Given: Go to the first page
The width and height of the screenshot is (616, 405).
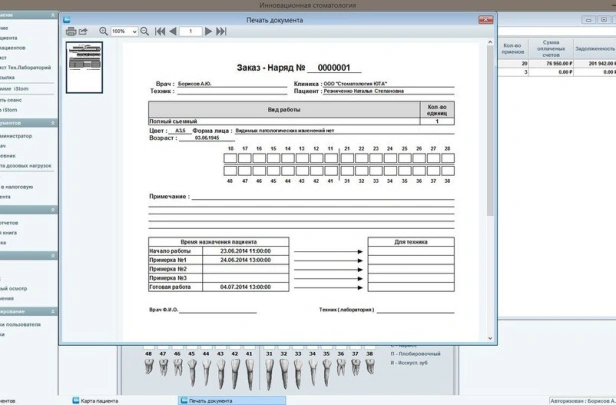Looking at the screenshot, I should pyautogui.click(x=160, y=32).
